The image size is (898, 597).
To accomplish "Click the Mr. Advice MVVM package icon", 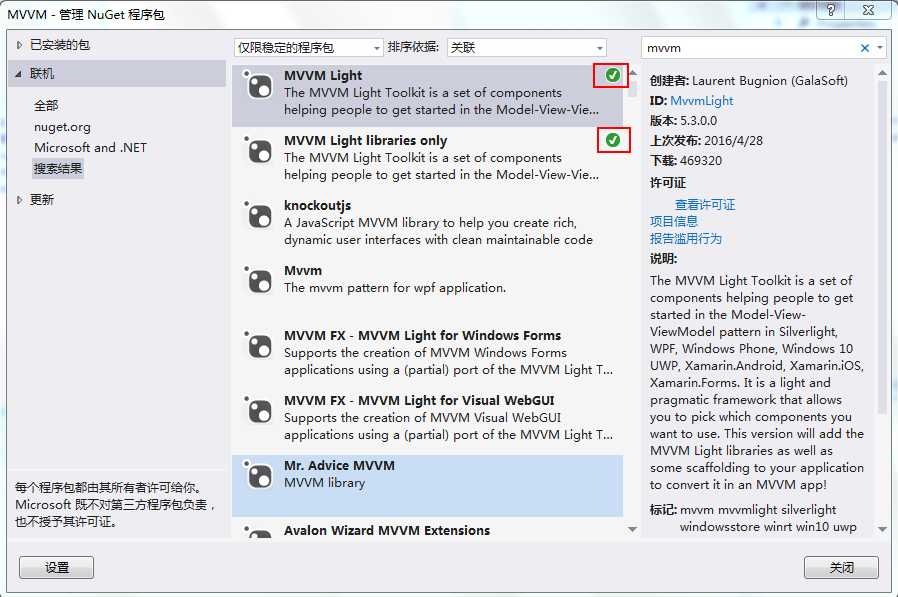I will 259,476.
